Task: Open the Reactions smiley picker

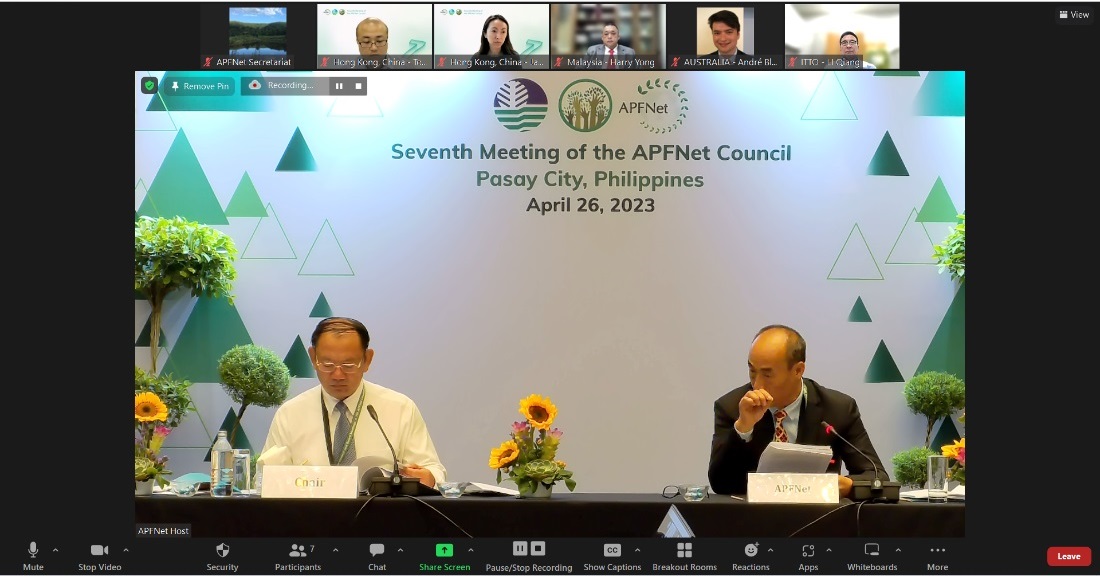Action: 751,555
